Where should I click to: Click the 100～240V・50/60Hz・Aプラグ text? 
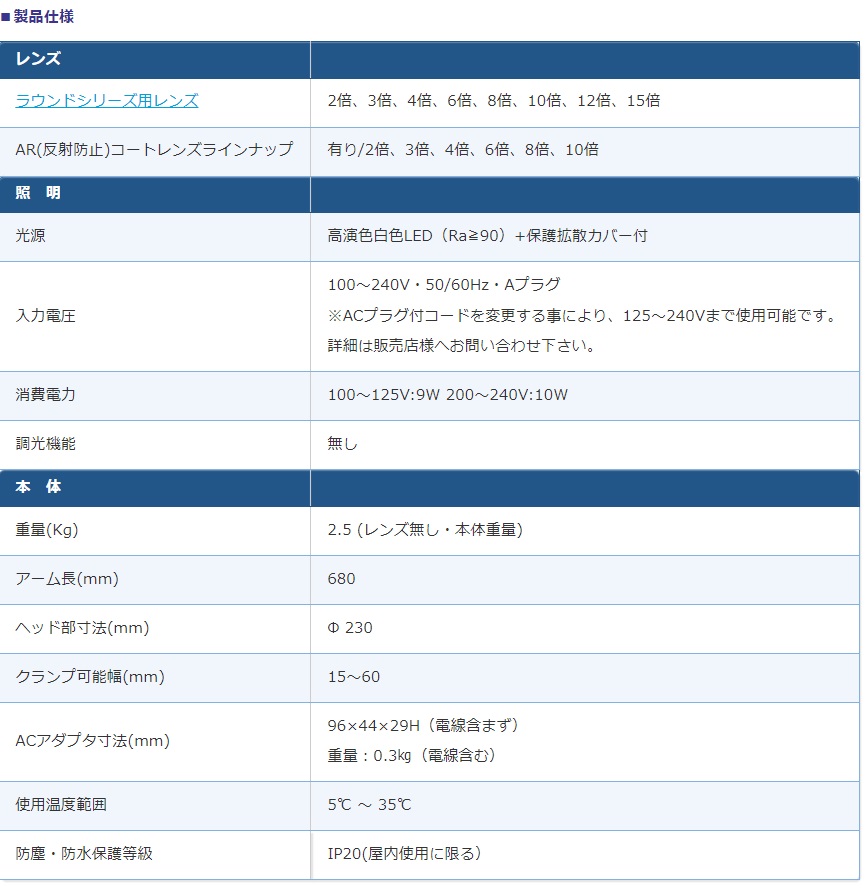click(x=444, y=284)
